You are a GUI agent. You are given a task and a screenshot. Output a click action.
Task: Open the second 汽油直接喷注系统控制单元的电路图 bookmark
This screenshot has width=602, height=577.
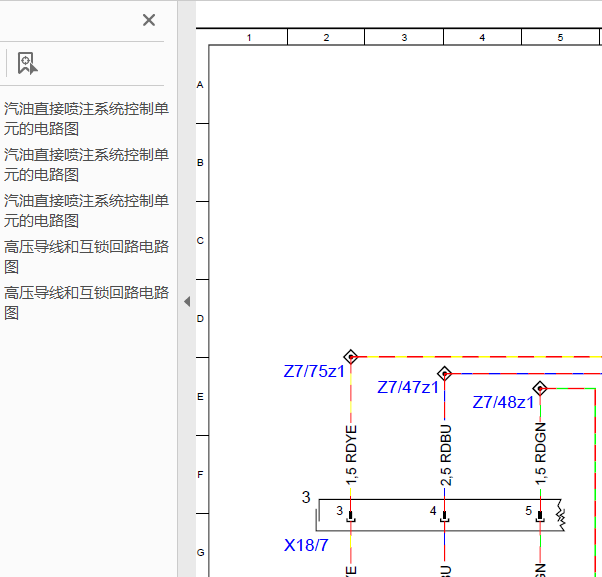point(86,165)
